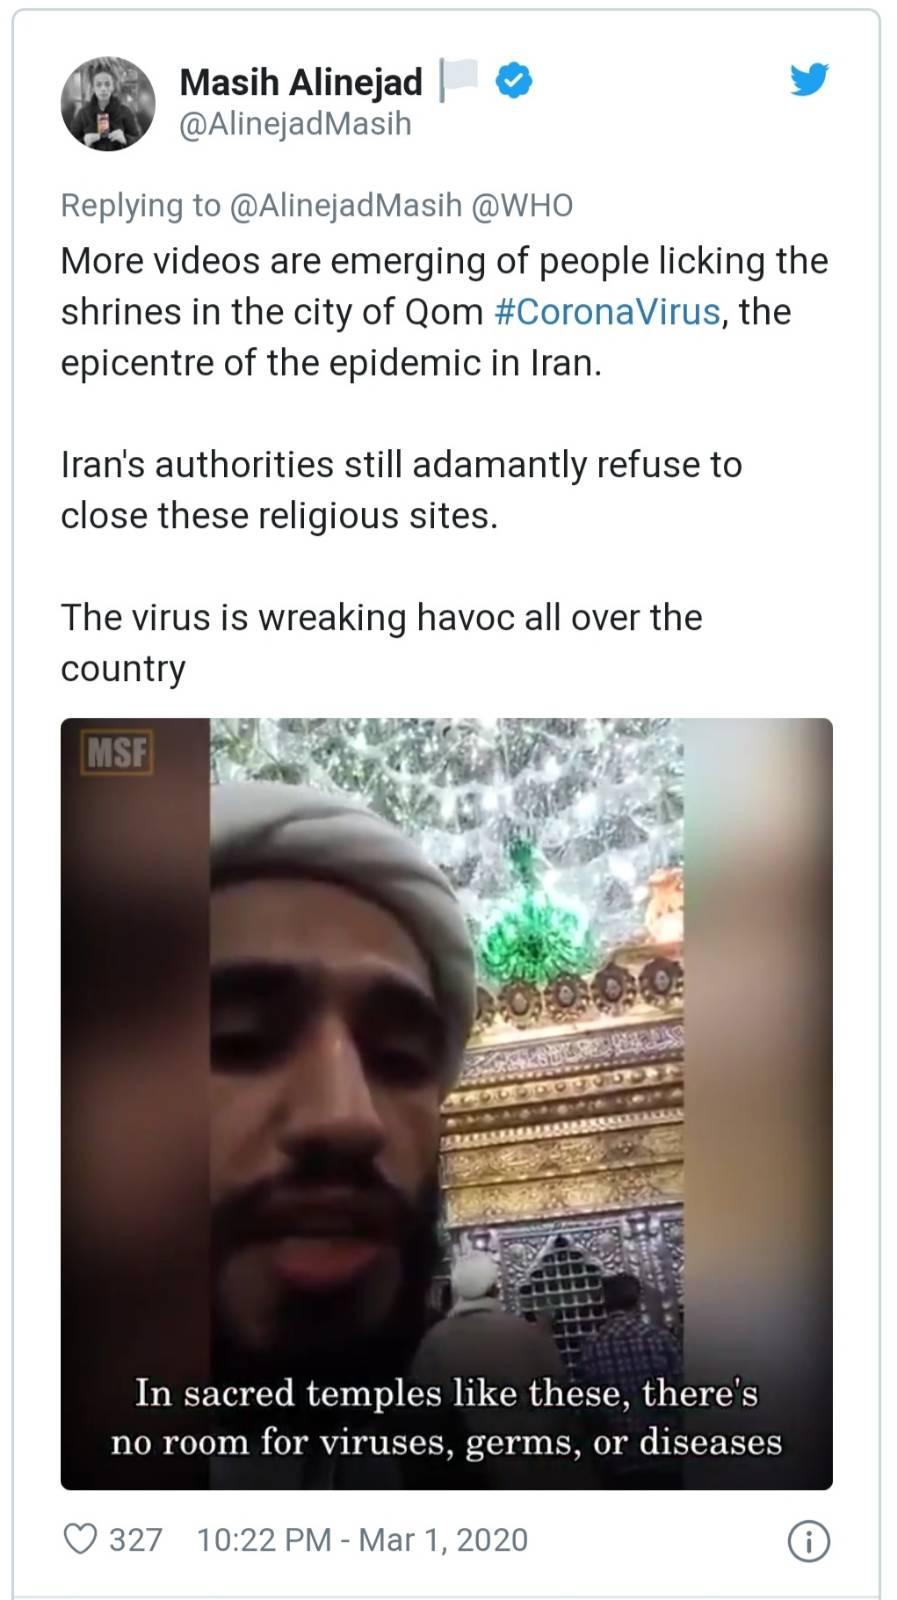Screen dimensions: 897x1600
Task: Open the 10:22 PM - Mar 1, 2020 timestamp
Action: [362, 1540]
